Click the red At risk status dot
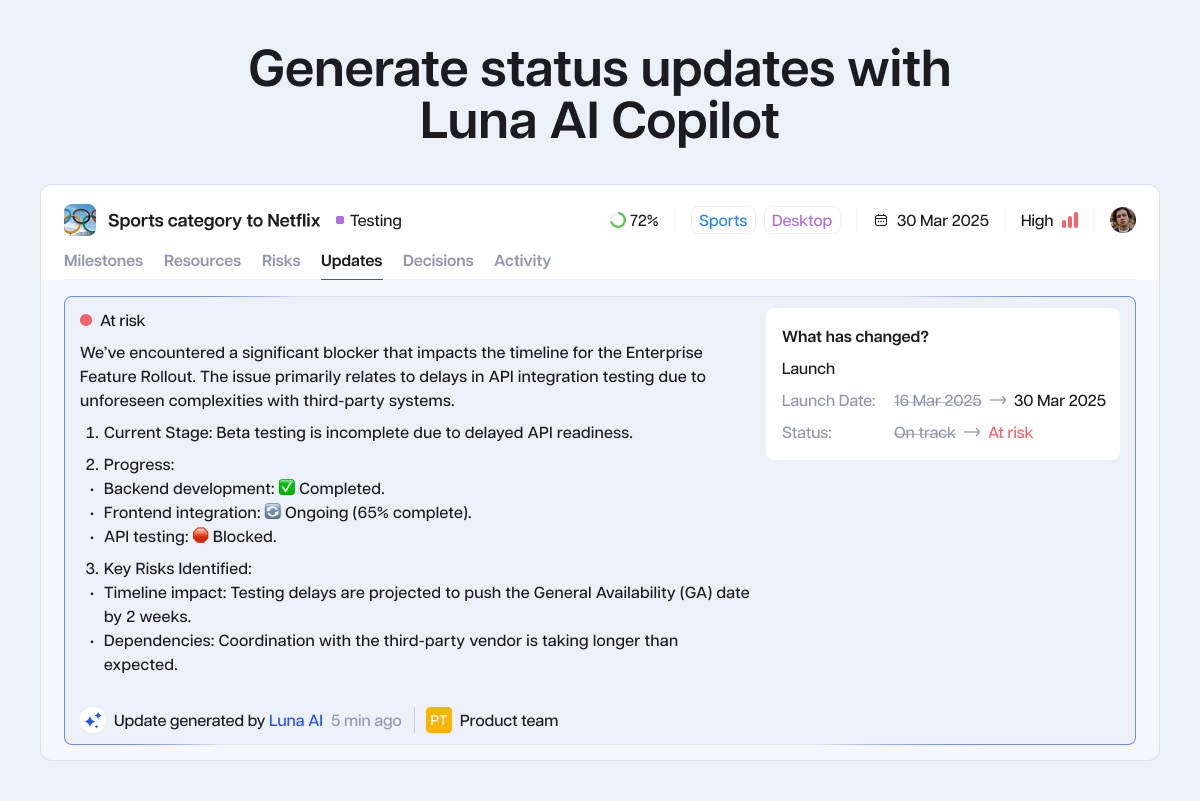This screenshot has width=1200, height=801. click(x=86, y=321)
